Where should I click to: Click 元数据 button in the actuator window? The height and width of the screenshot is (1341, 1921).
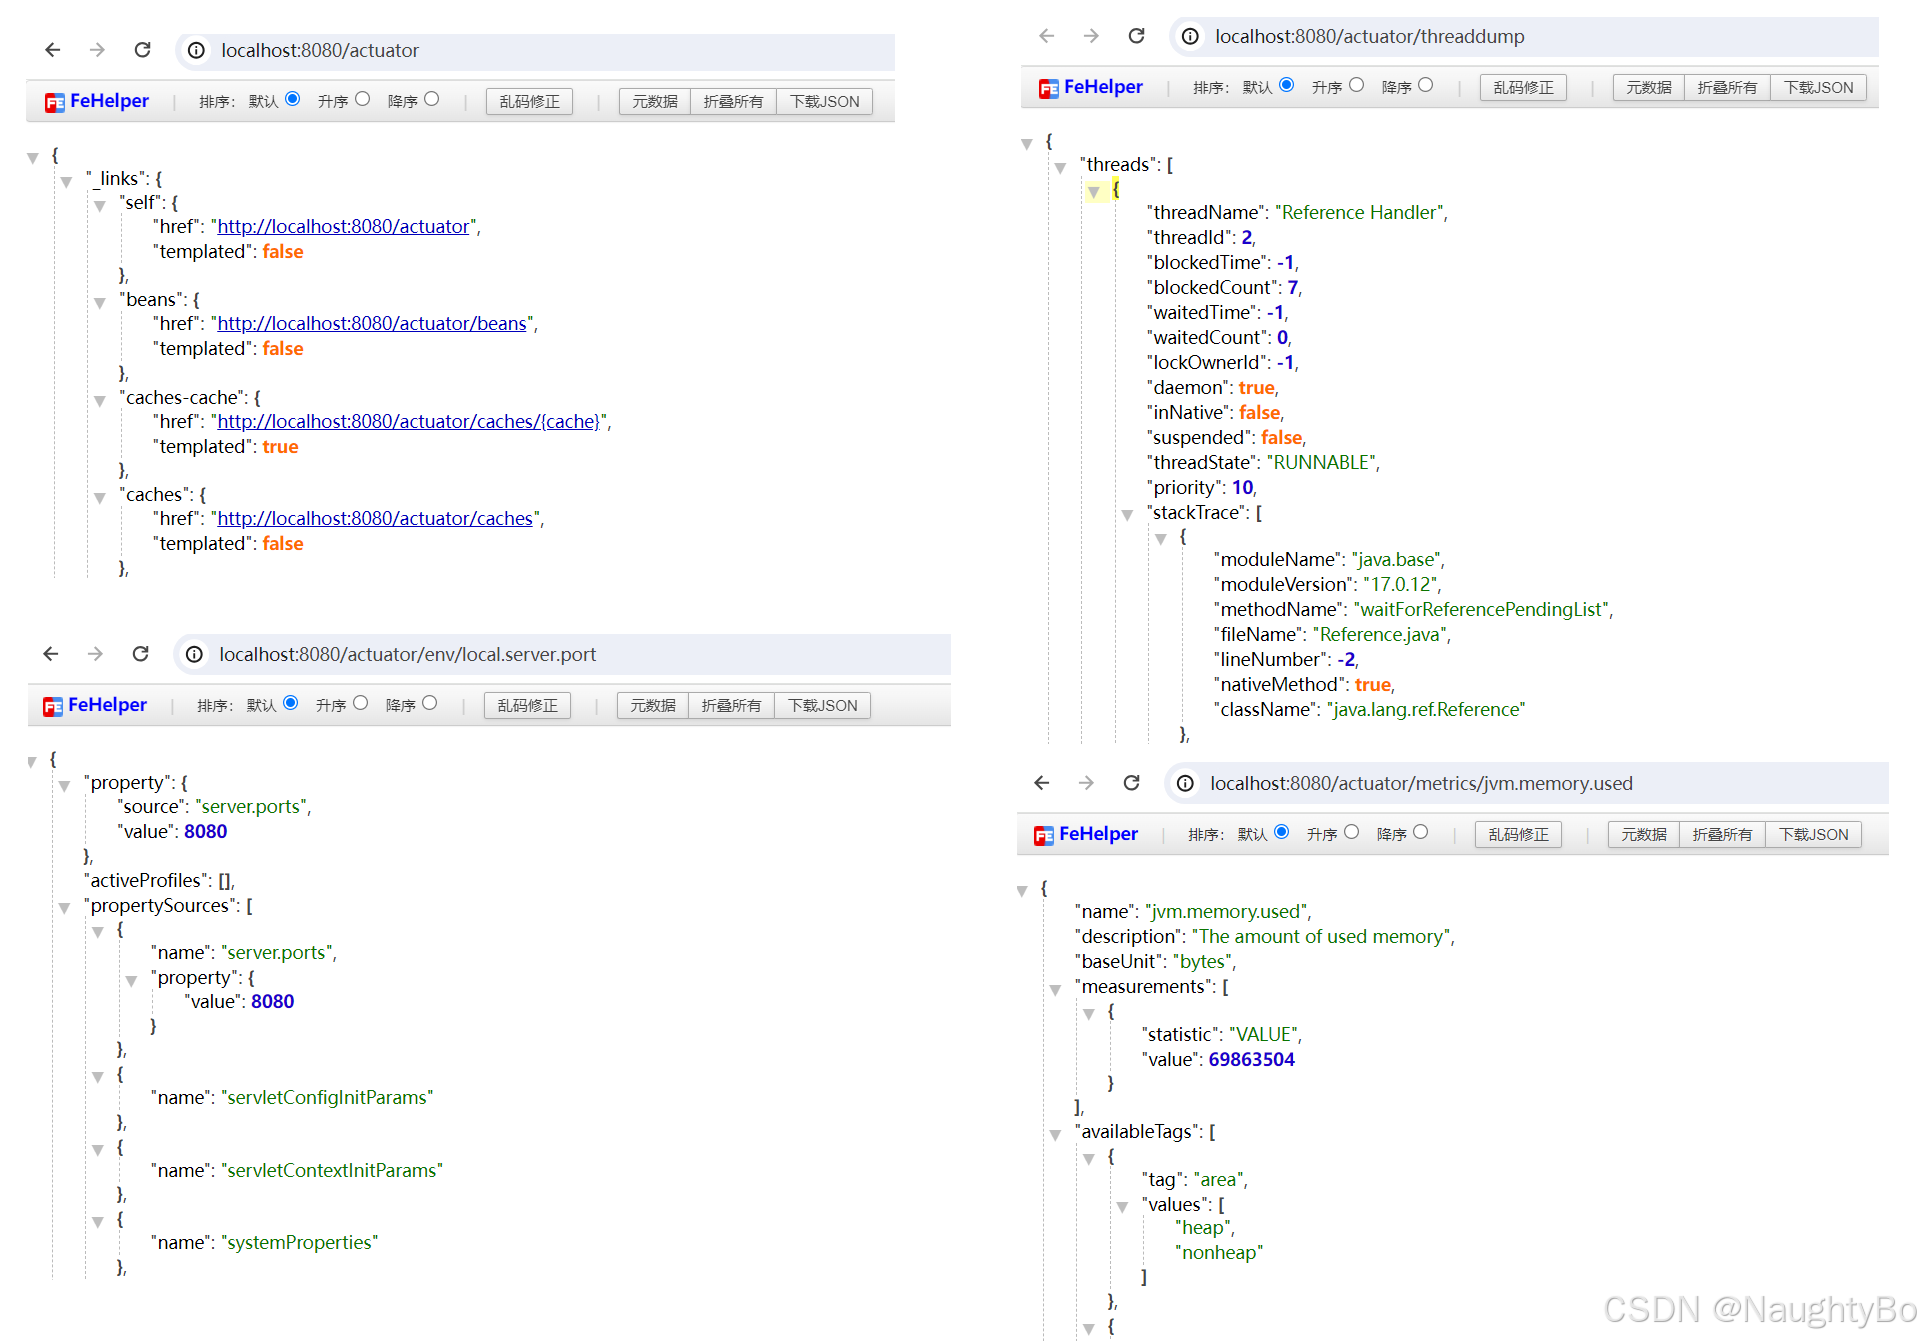[x=654, y=101]
